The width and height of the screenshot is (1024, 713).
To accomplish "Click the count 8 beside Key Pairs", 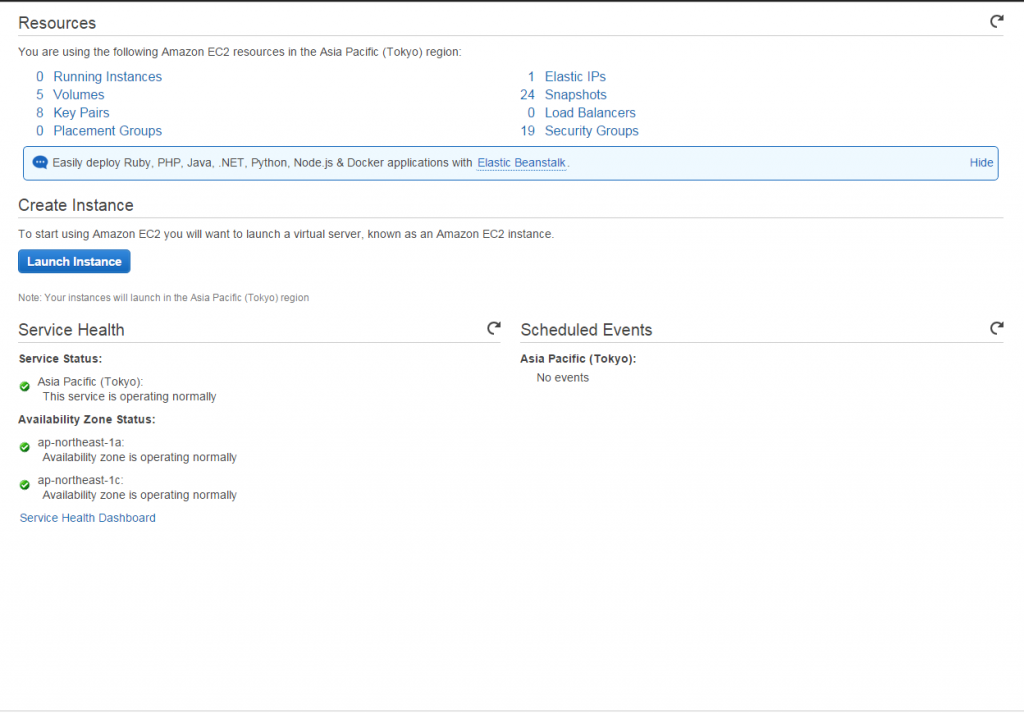I will 40,113.
